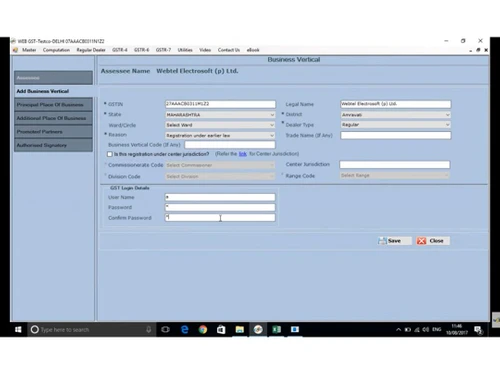Screen dimensions: 500x375
Task: Open the blue app icon after Excel
Action: pyautogui.click(x=295, y=330)
